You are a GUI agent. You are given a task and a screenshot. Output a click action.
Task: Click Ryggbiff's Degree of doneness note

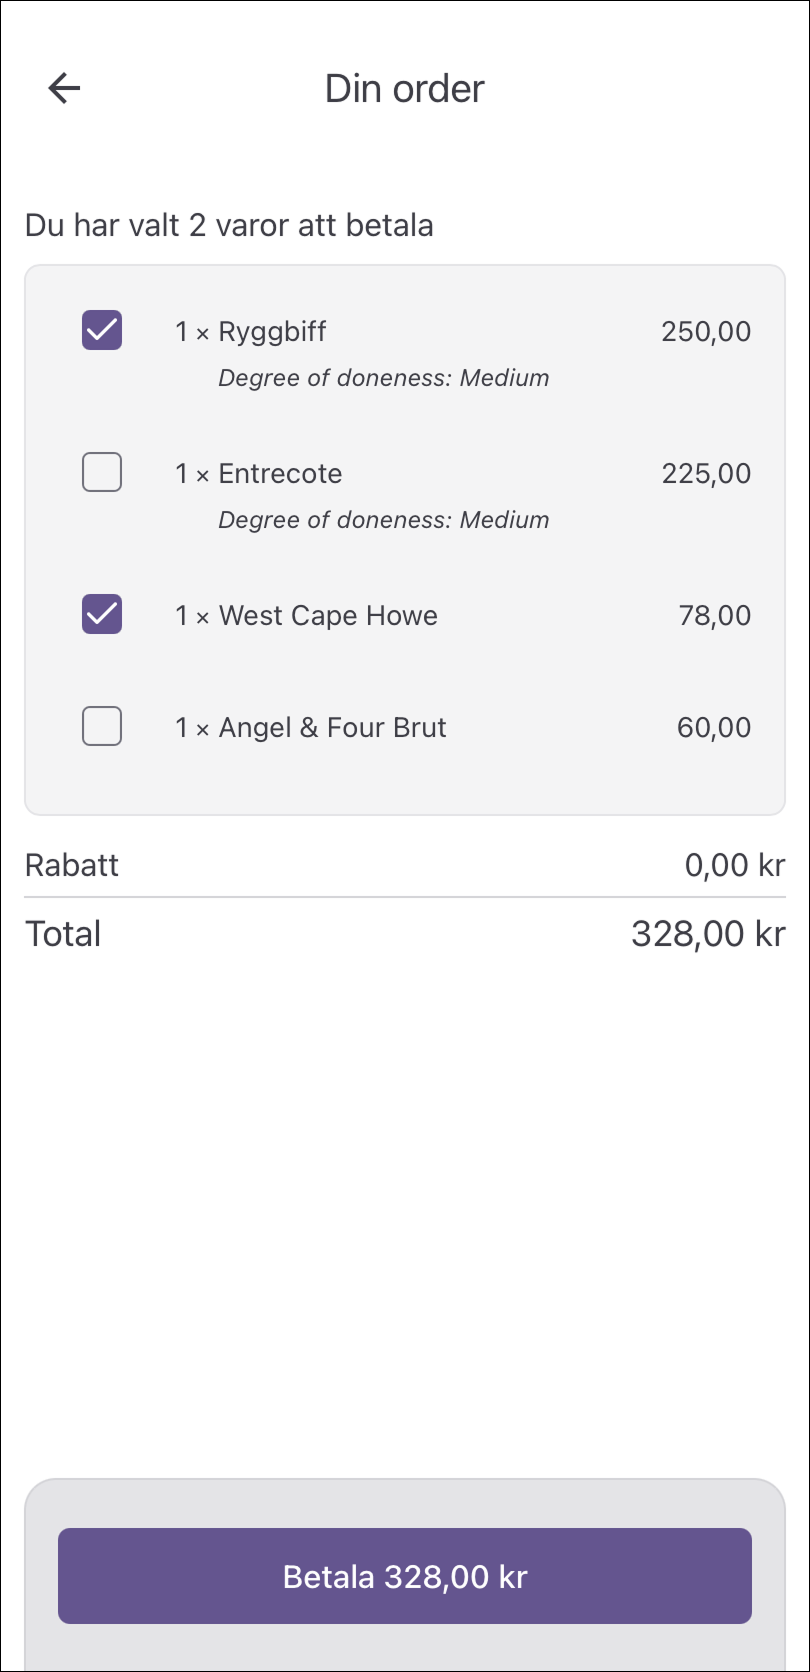384,378
